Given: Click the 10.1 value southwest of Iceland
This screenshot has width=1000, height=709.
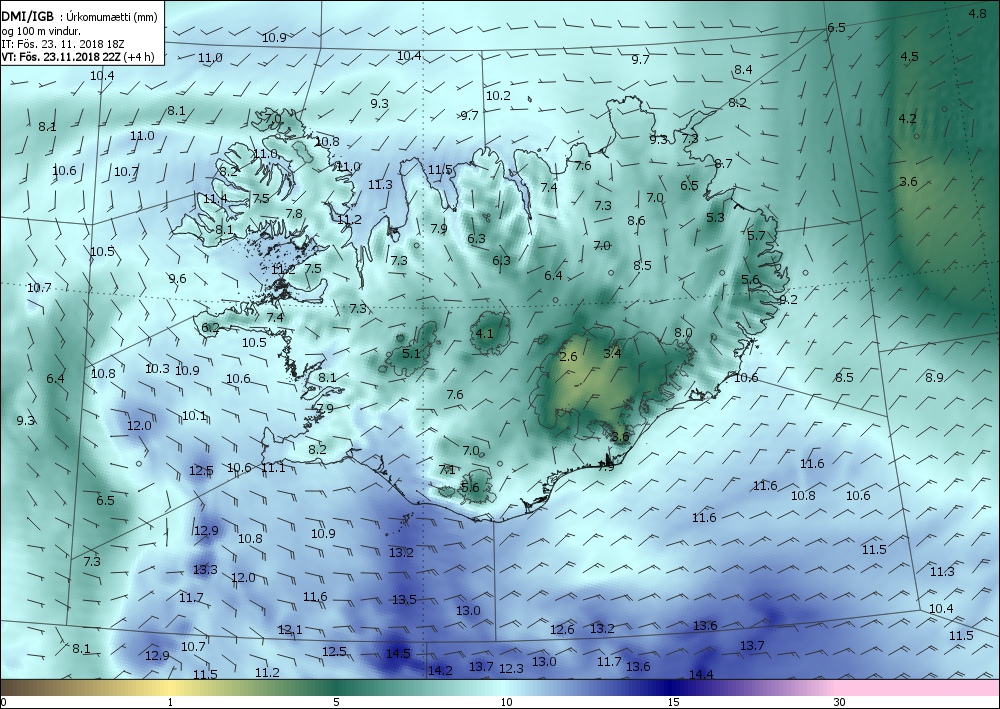Looking at the screenshot, I should click(x=195, y=416).
